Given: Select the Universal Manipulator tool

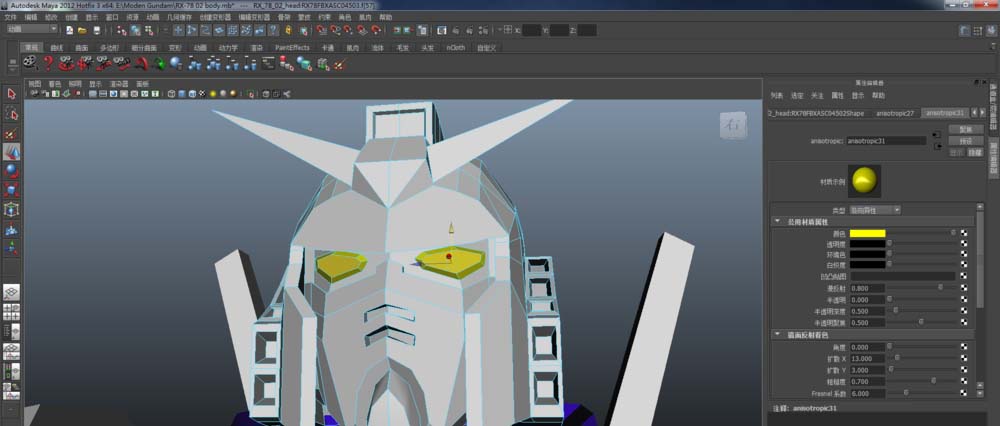Looking at the screenshot, I should coord(11,209).
